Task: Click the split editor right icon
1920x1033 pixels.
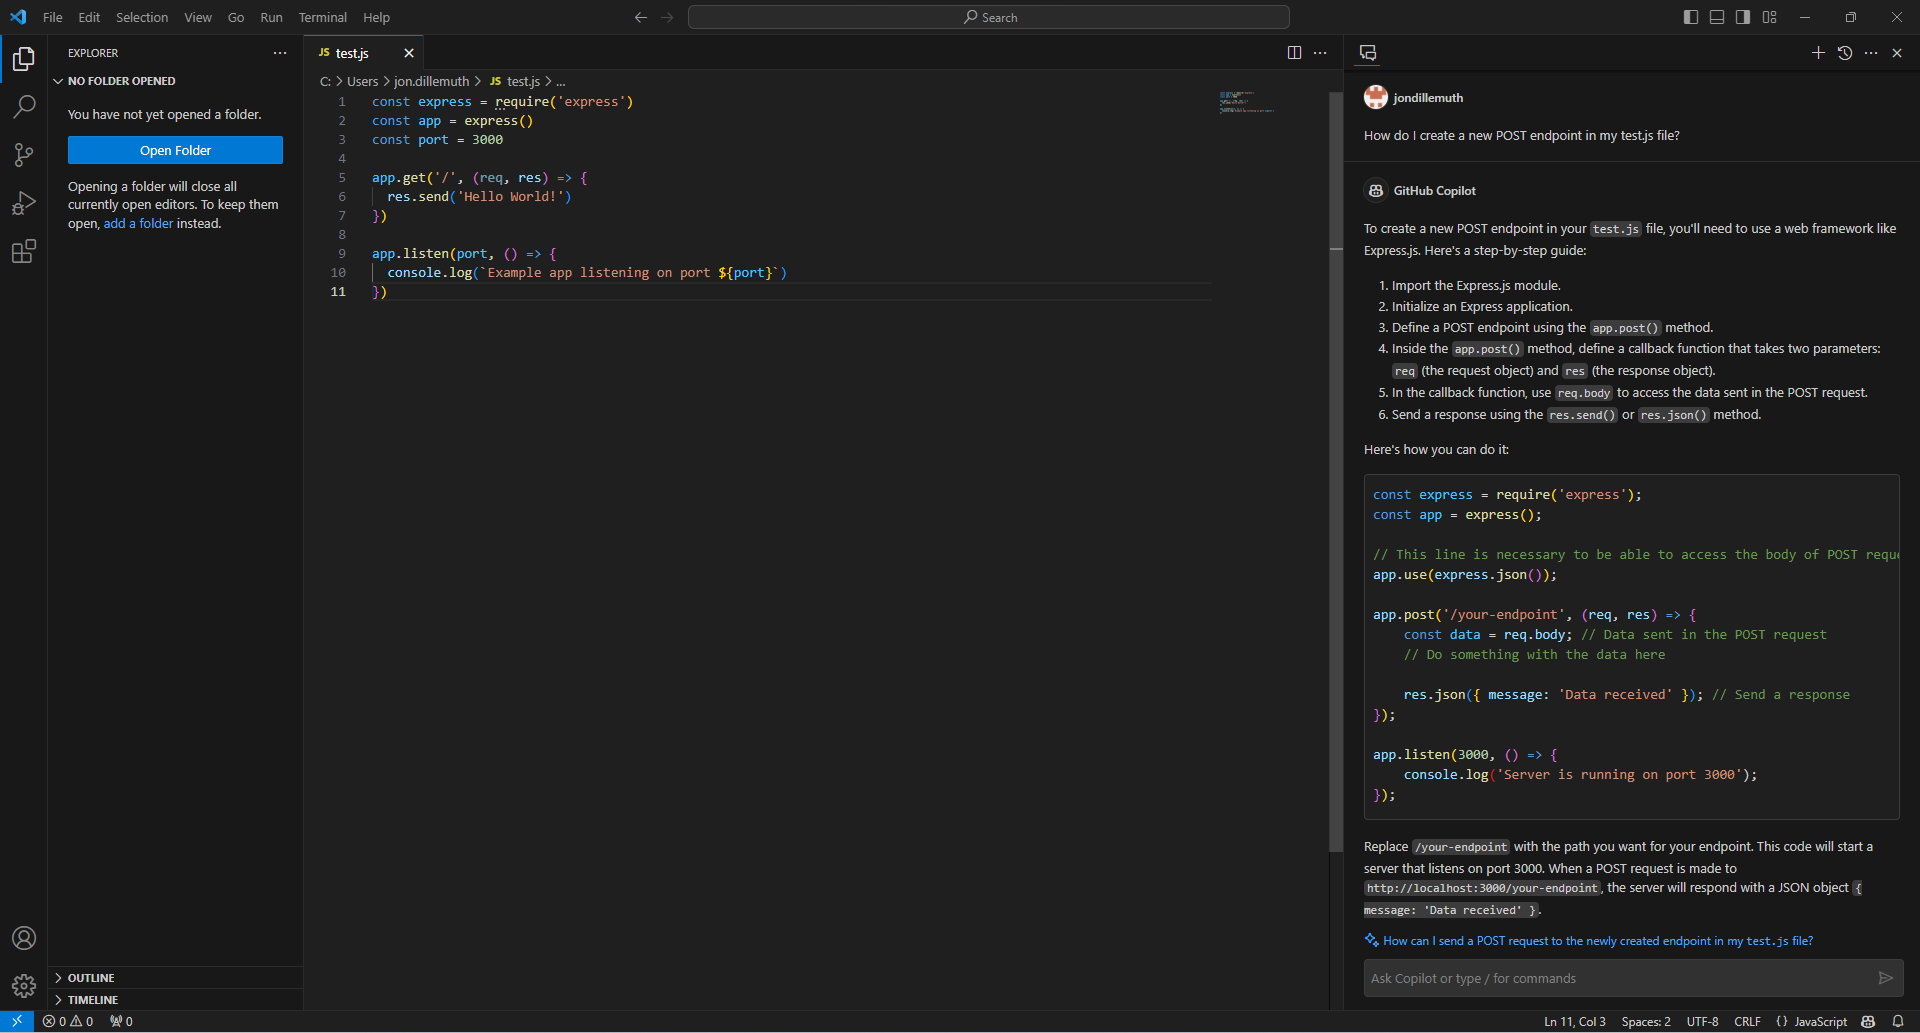Action: (x=1294, y=53)
